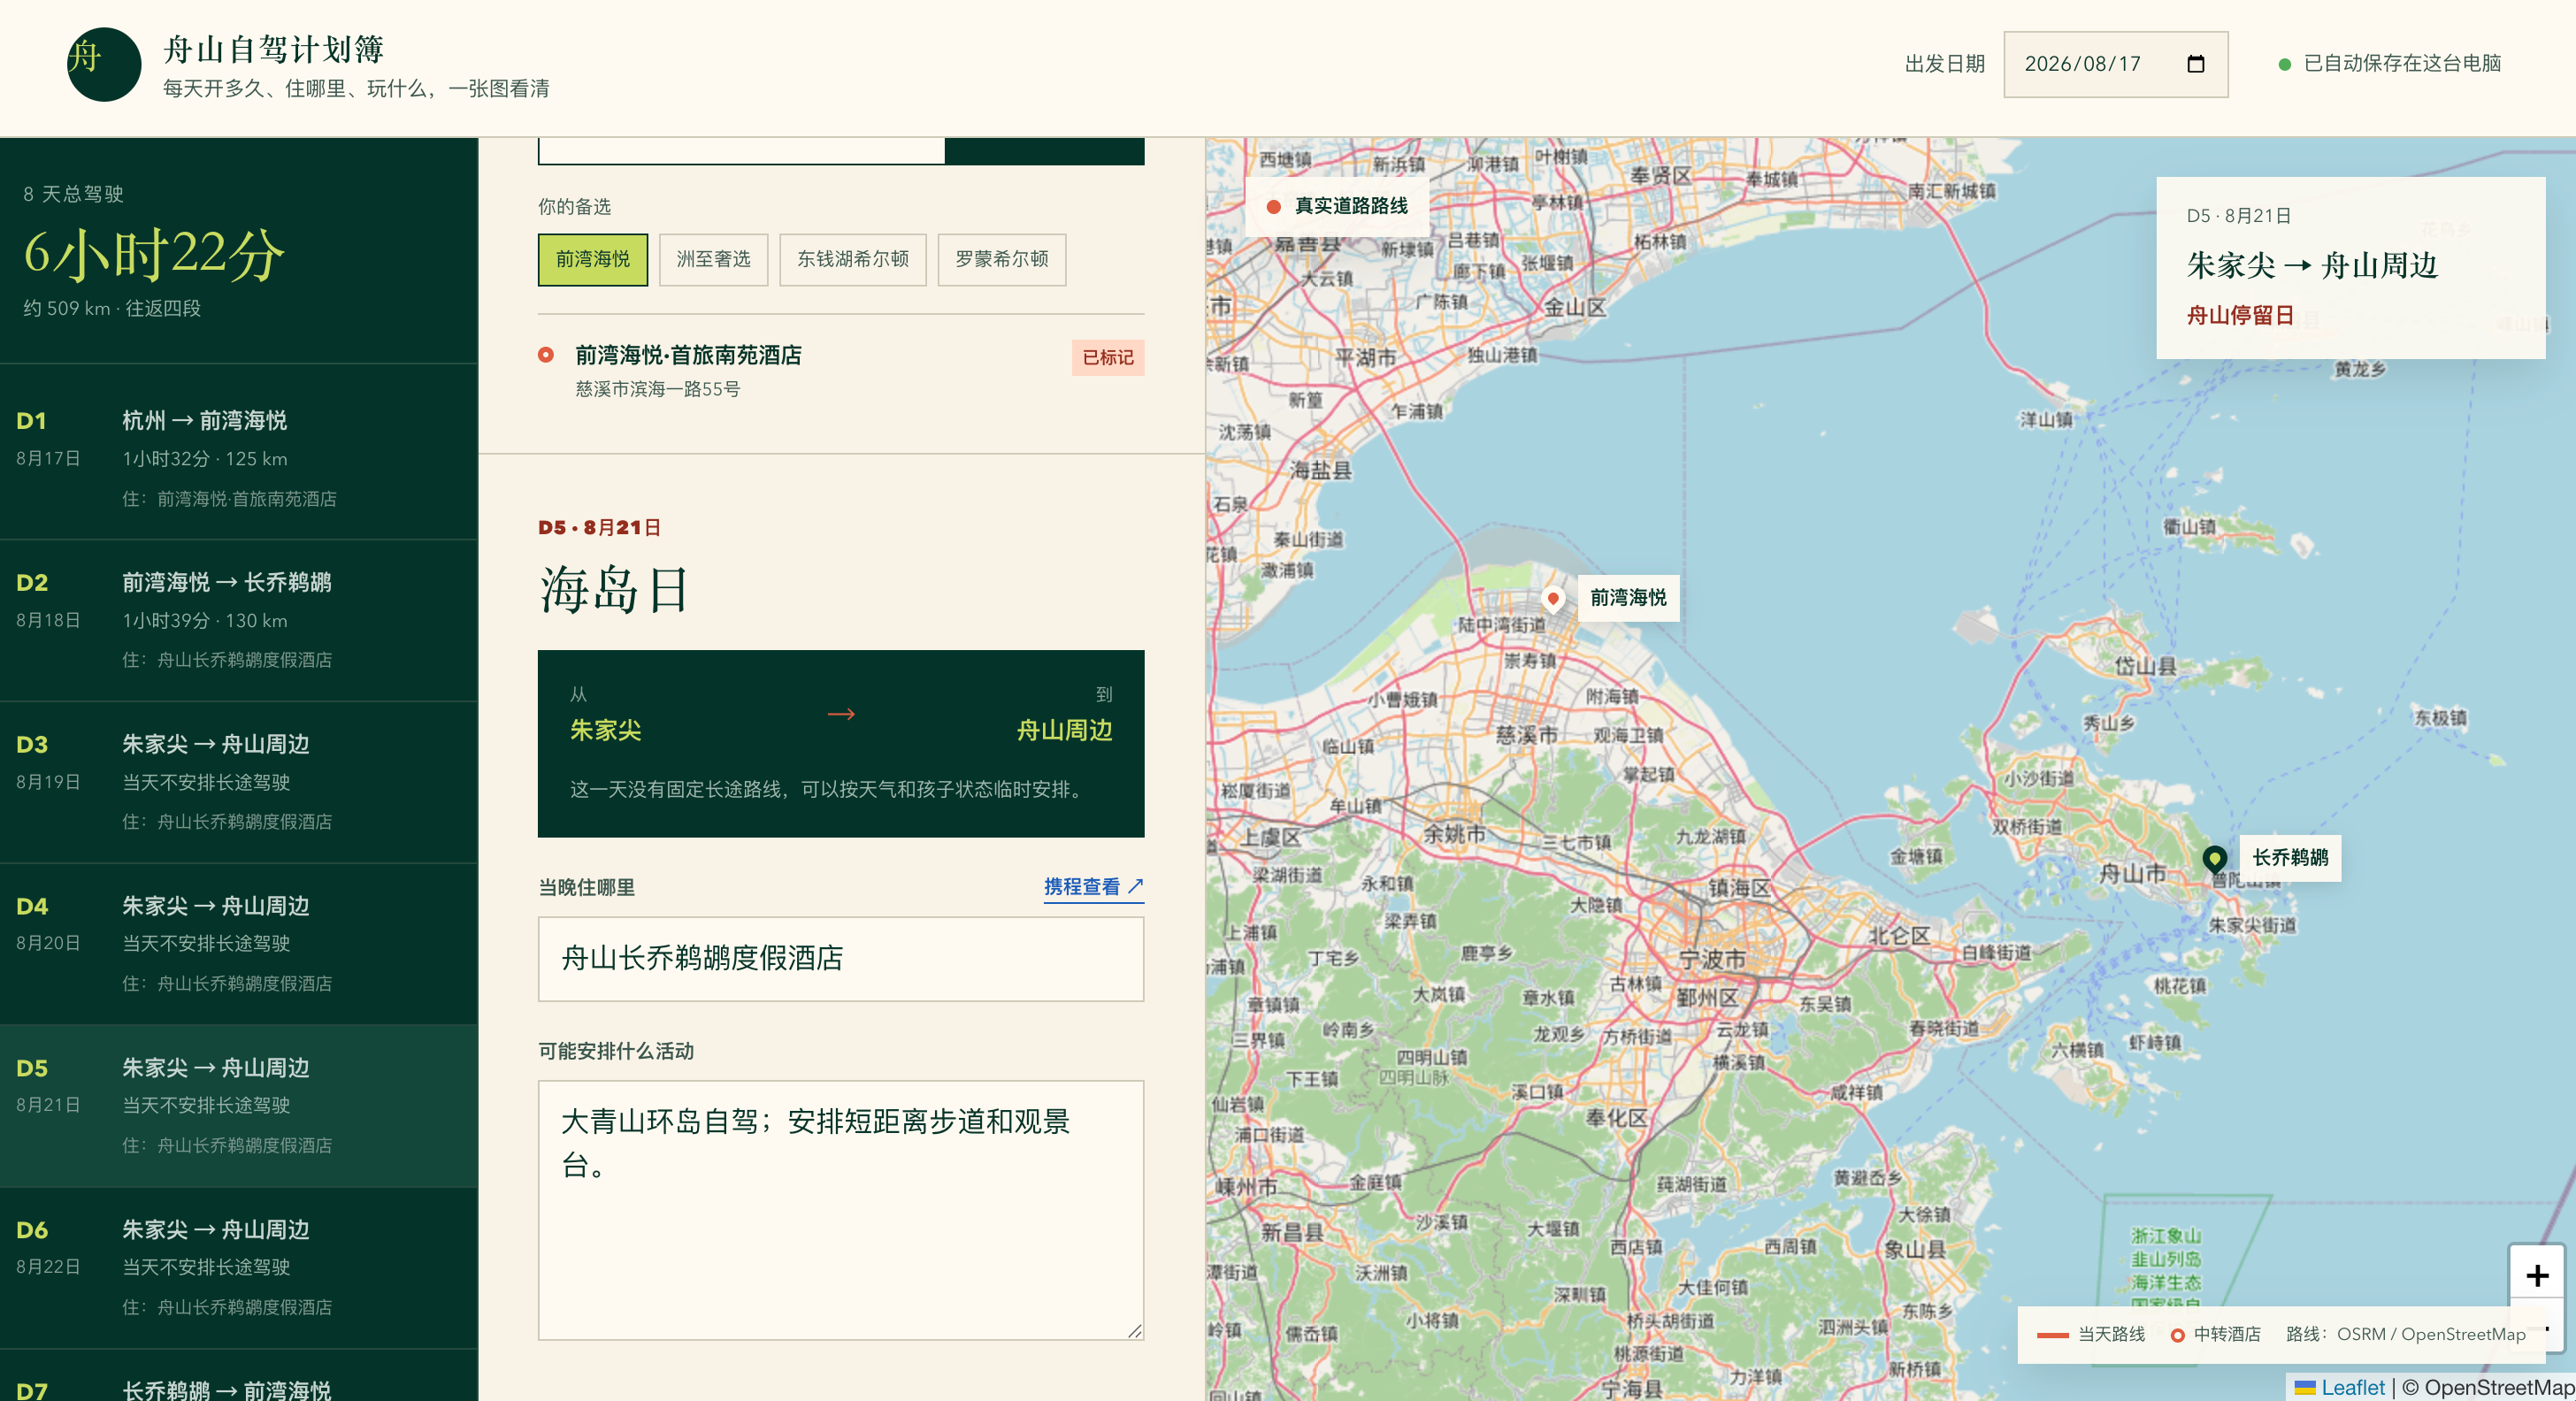
Task: Open the D5 8月21日 day entry
Action: point(239,1106)
